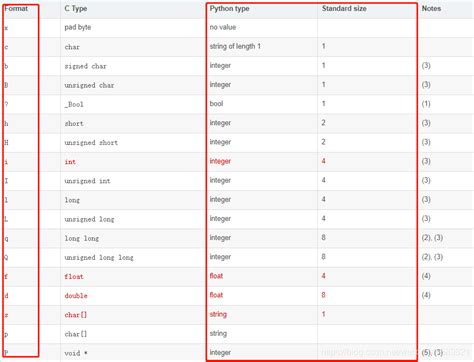Click the Standard size column header
The width and height of the screenshot is (474, 362).
tap(344, 9)
